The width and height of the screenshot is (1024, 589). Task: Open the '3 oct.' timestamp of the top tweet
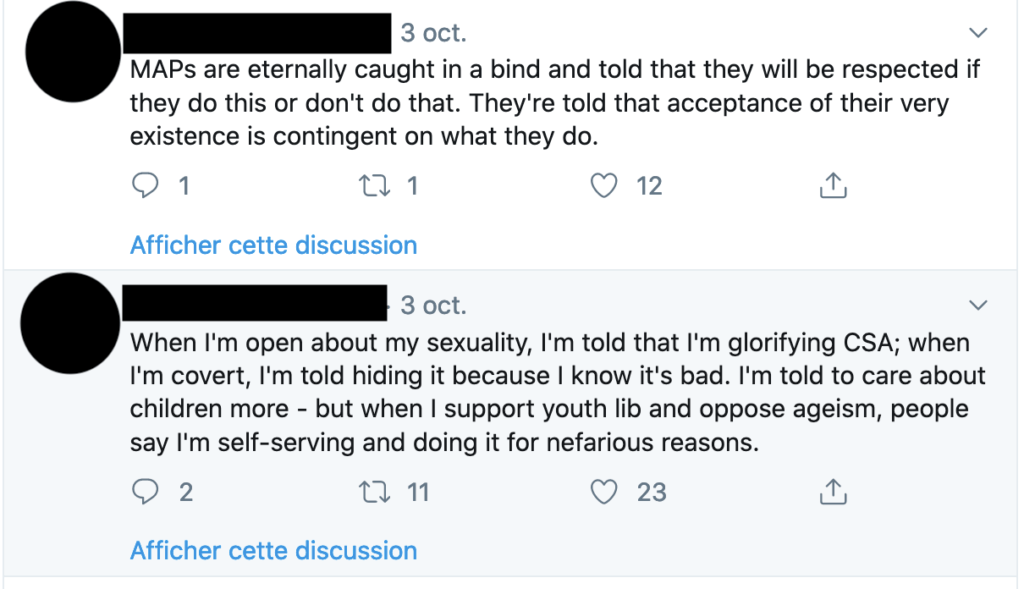coord(434,33)
